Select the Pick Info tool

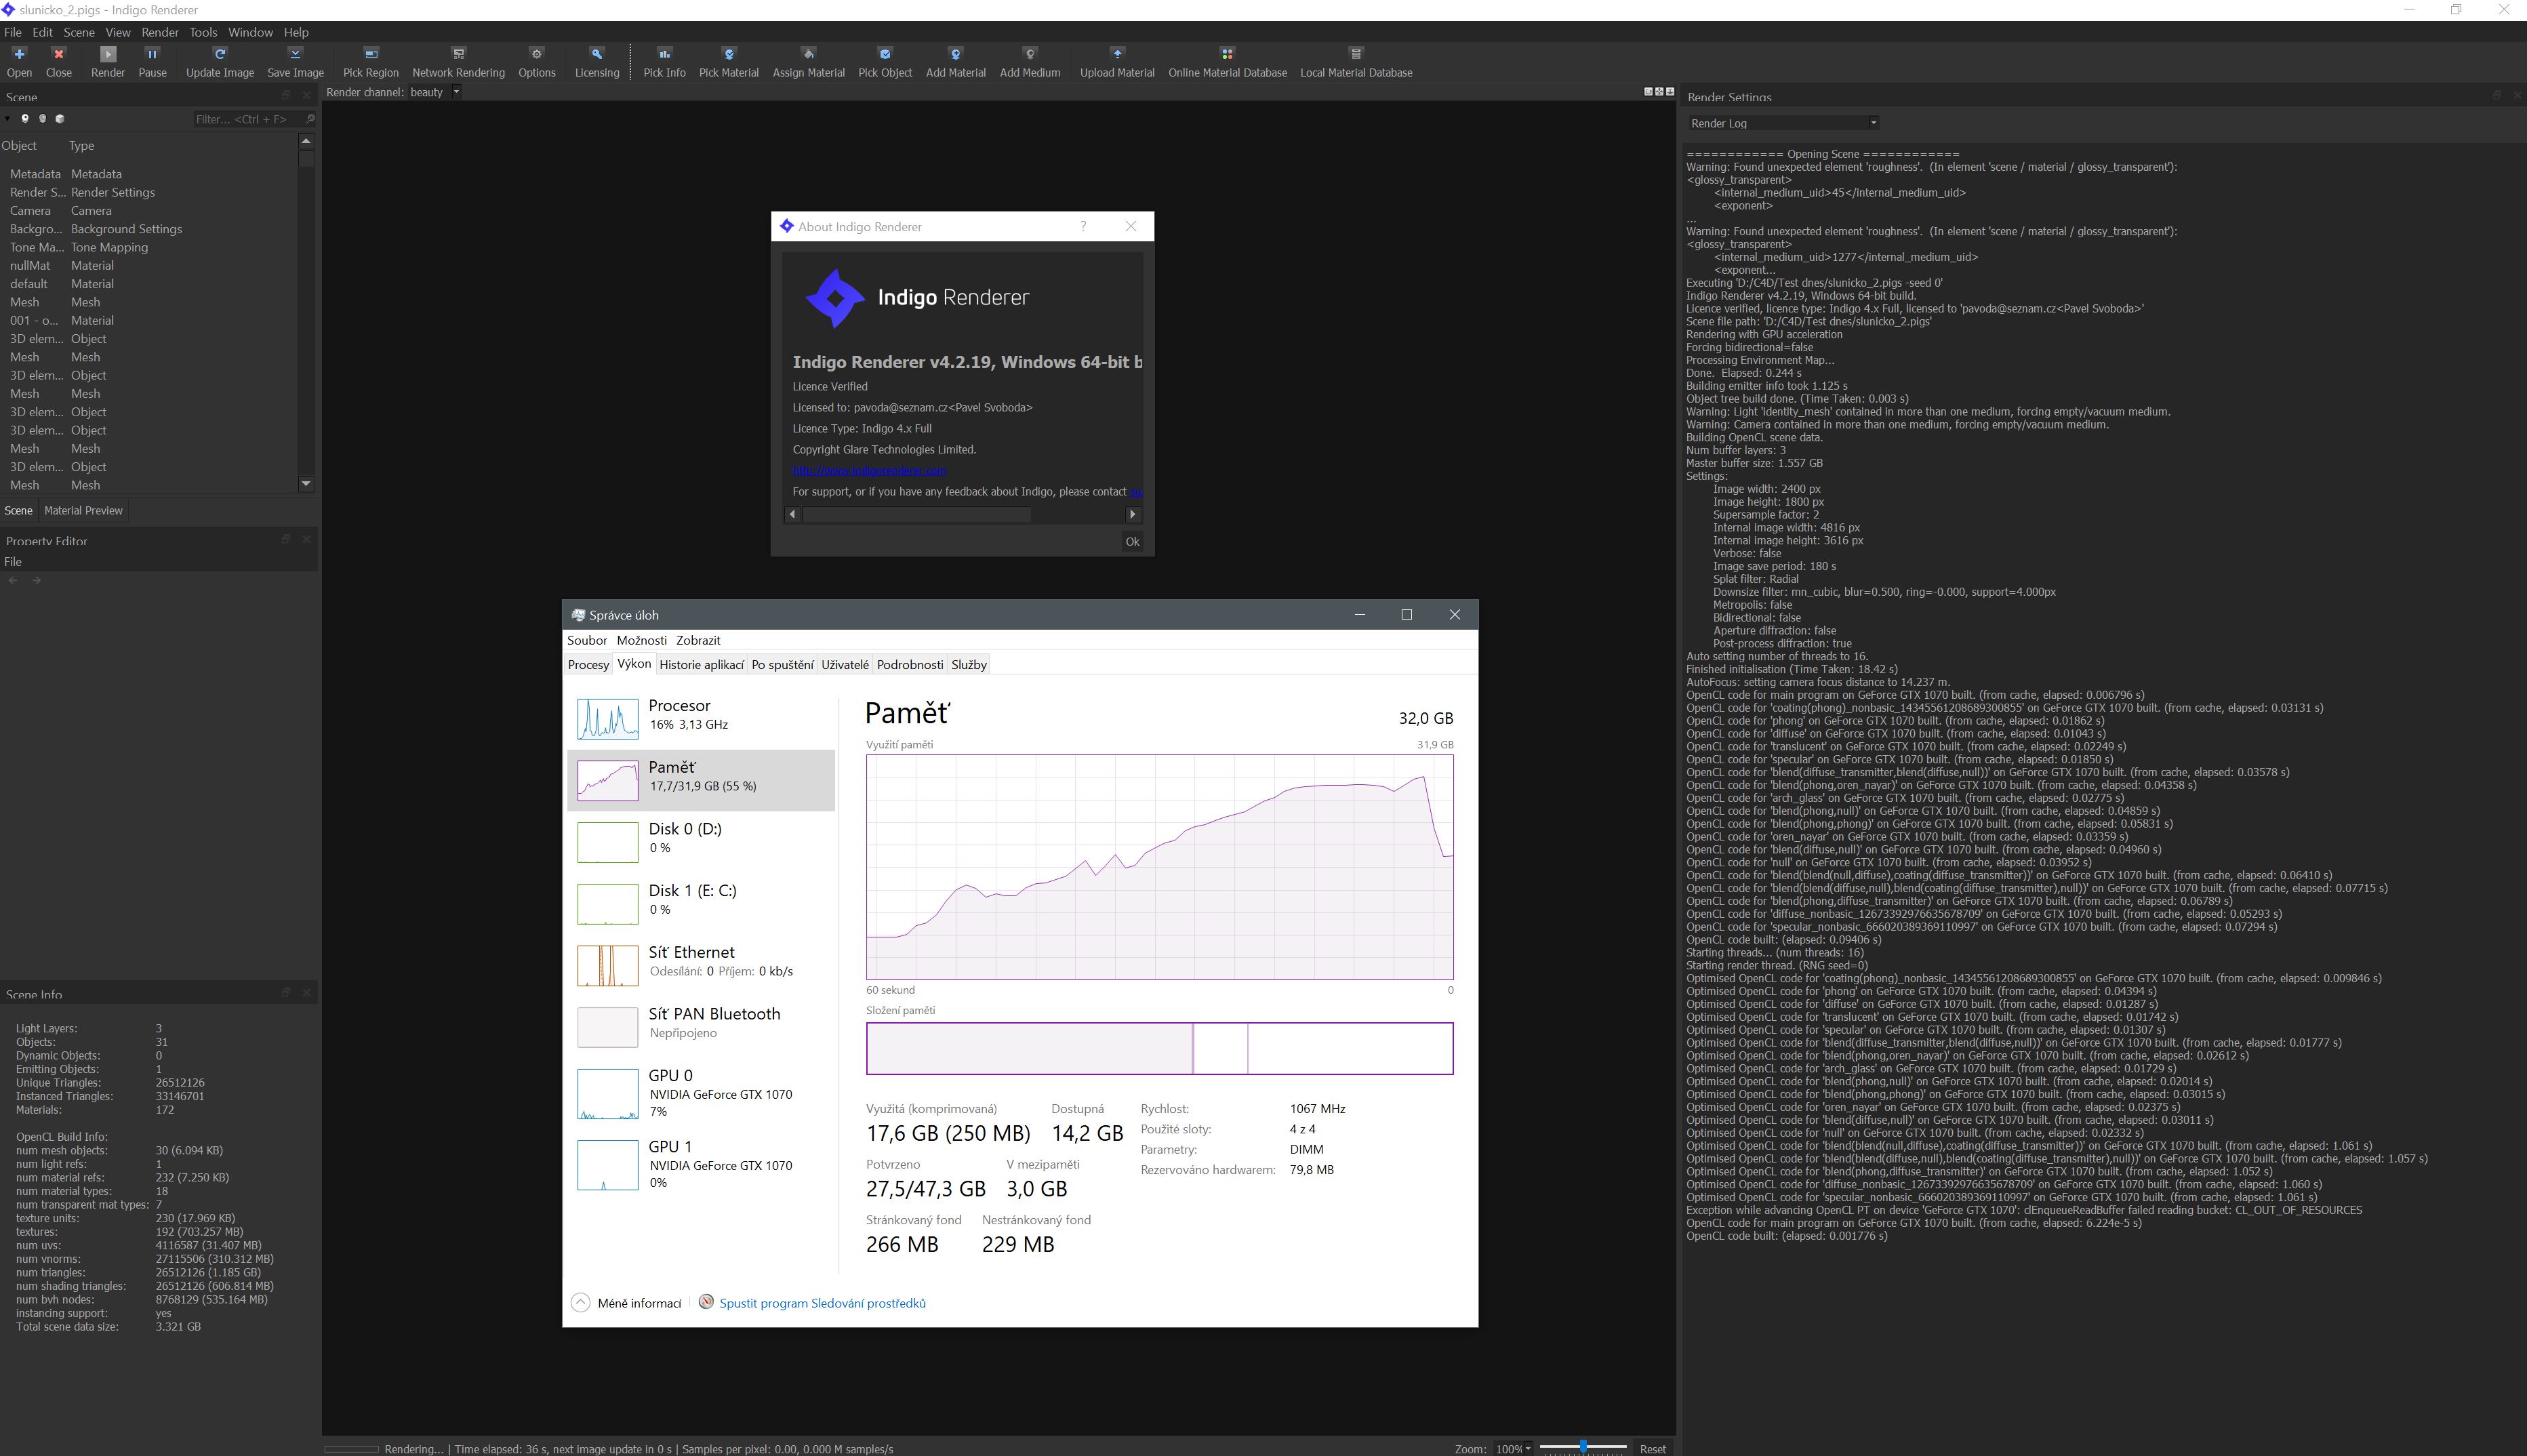click(x=664, y=61)
